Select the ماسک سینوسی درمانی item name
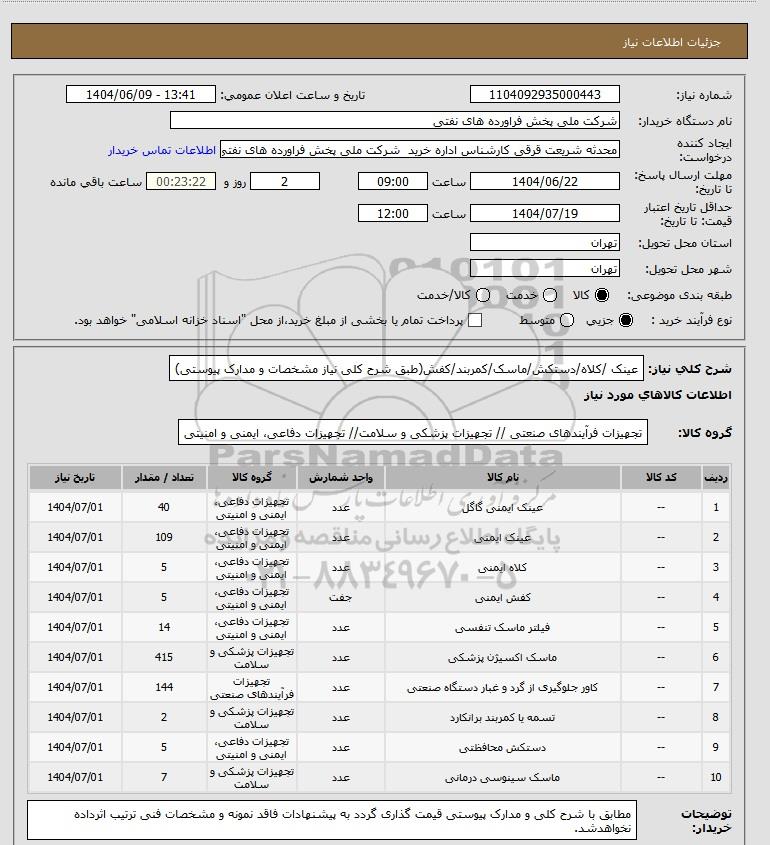770x845 pixels. [503, 778]
